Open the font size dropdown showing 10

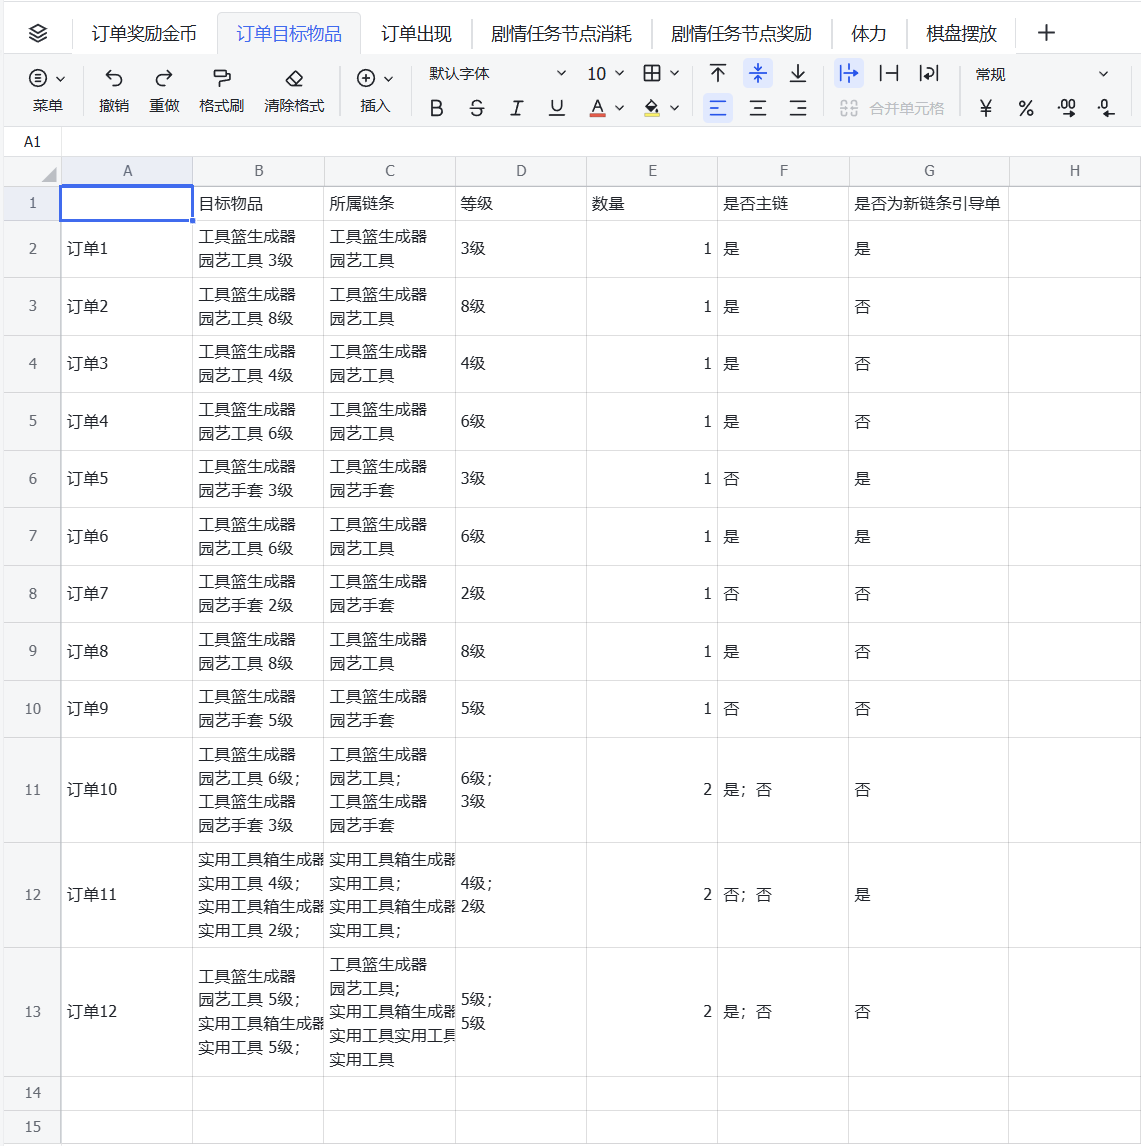pyautogui.click(x=605, y=73)
